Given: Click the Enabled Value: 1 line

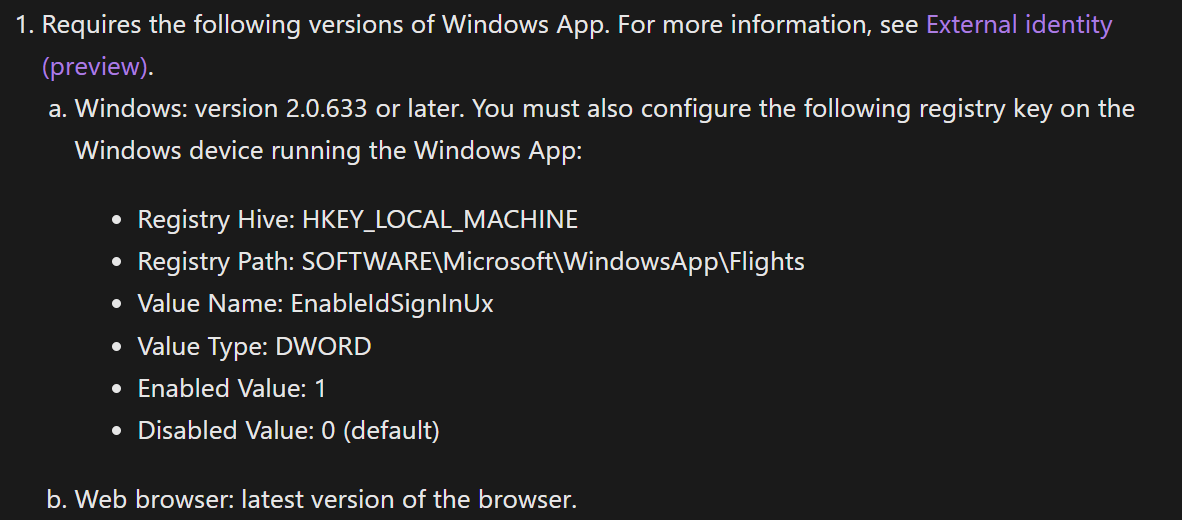Looking at the screenshot, I should (x=232, y=389).
